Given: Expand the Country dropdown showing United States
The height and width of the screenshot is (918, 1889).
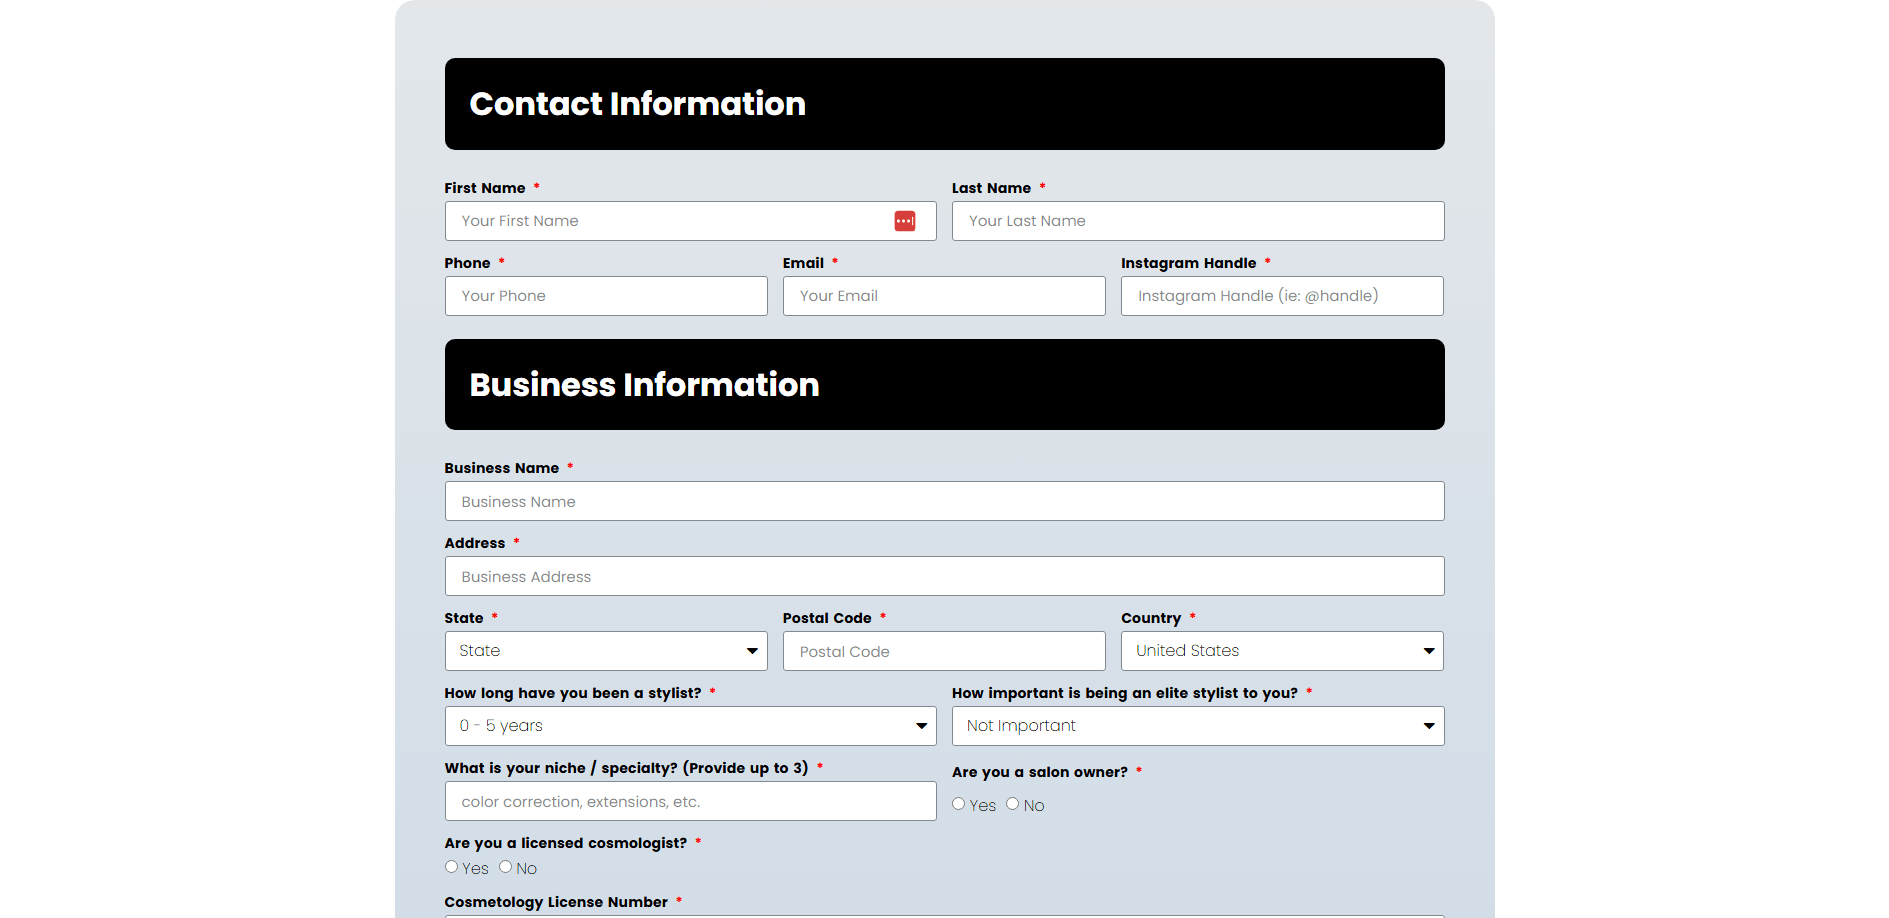Looking at the screenshot, I should pyautogui.click(x=1282, y=651).
